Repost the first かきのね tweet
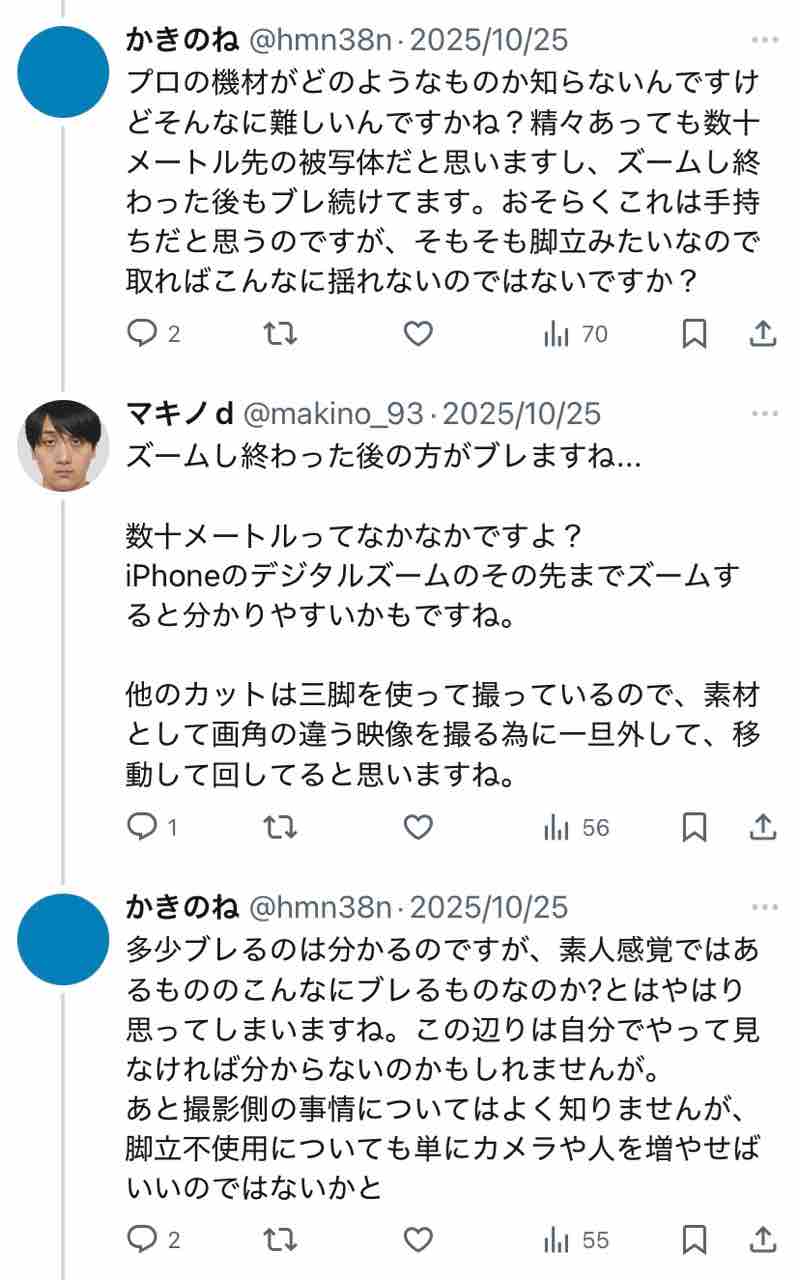This screenshot has height=1280, width=800. coord(280,334)
